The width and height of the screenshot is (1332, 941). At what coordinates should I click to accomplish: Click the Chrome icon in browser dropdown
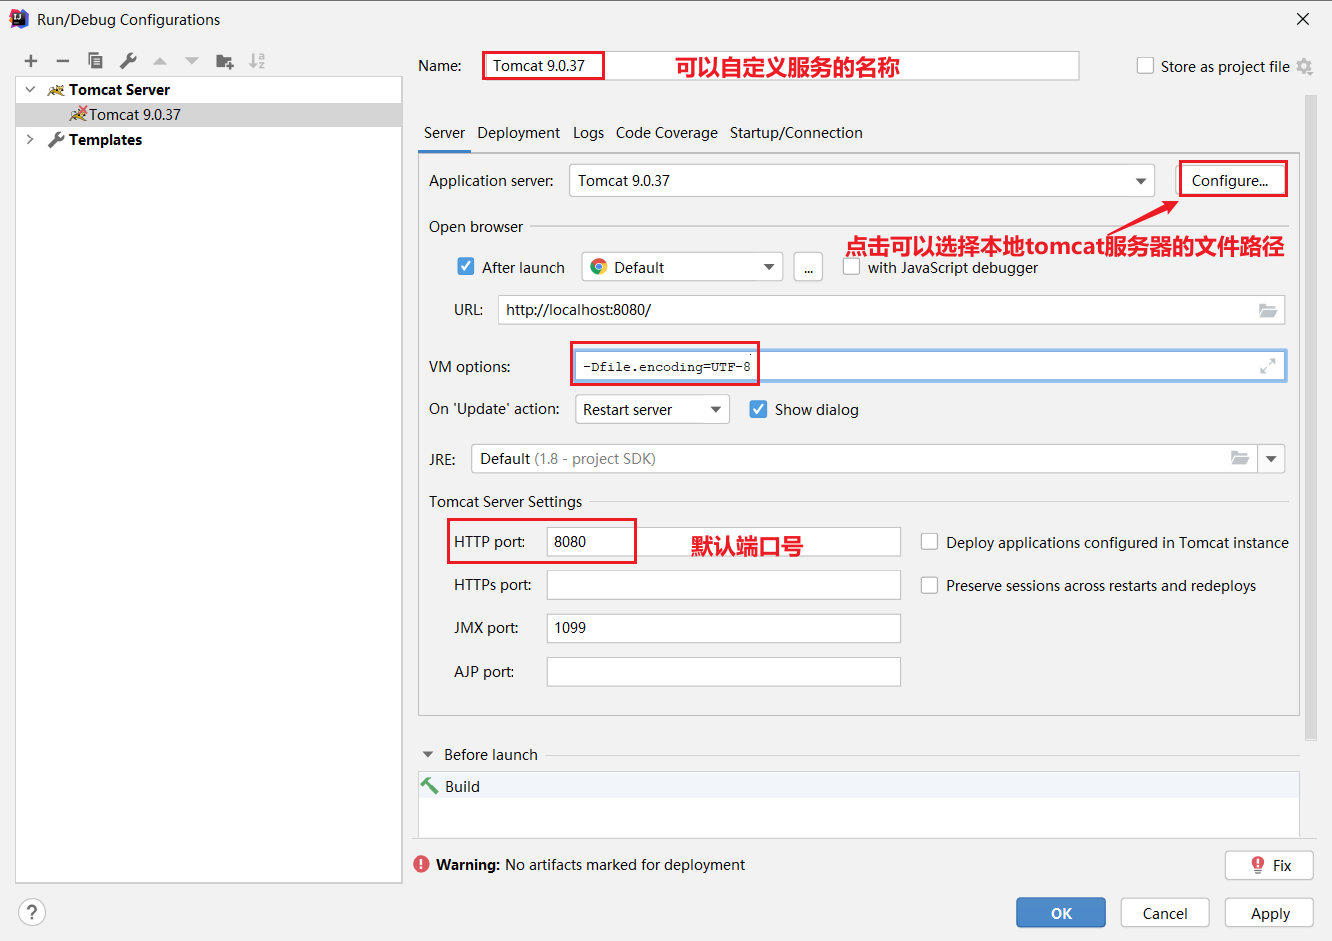[x=599, y=267]
